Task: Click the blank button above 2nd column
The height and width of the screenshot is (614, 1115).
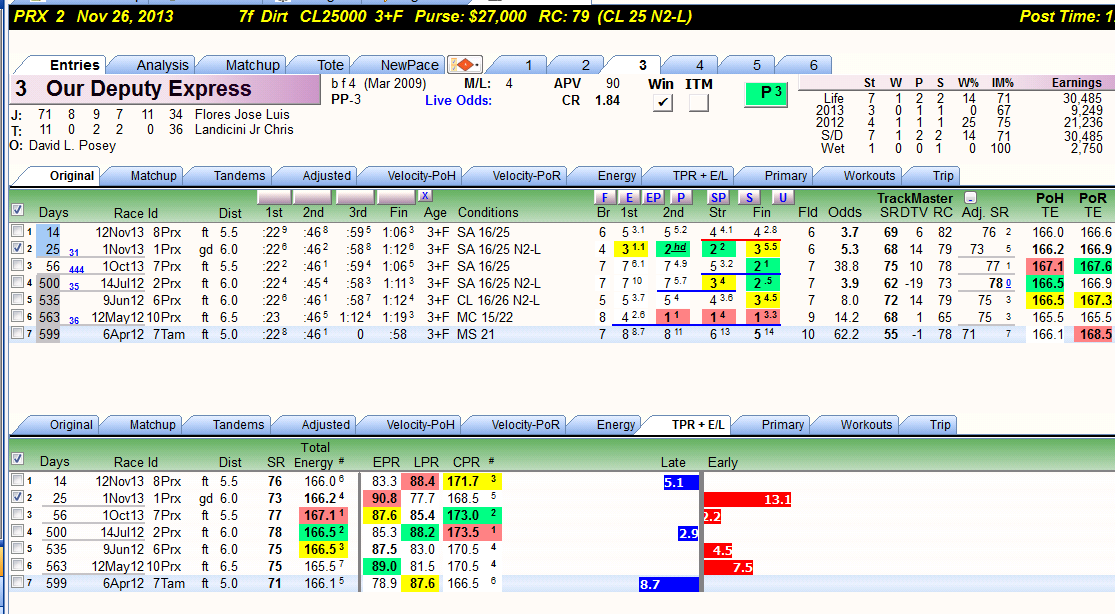Action: click(312, 196)
